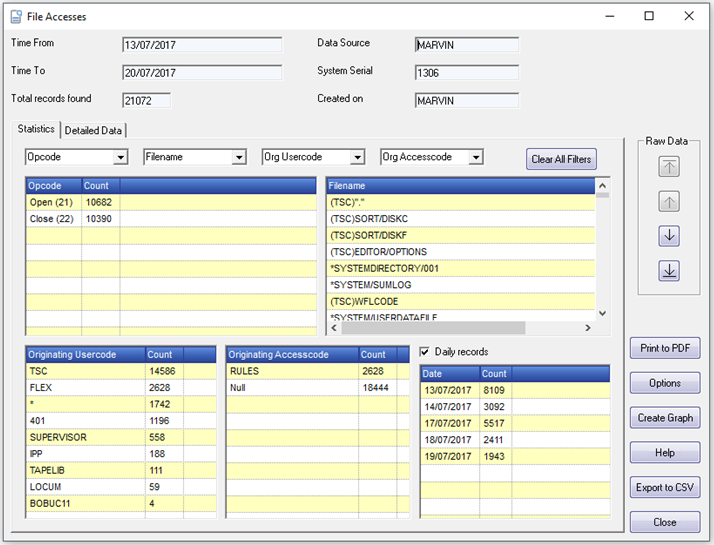Select the FLEX usercode row
Screen dimensions: 714x545
tap(121, 388)
